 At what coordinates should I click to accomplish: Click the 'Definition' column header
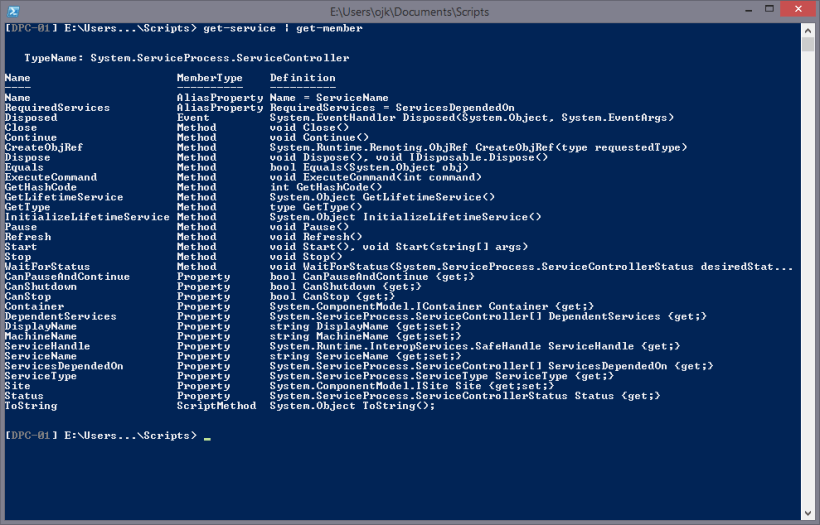coord(302,77)
